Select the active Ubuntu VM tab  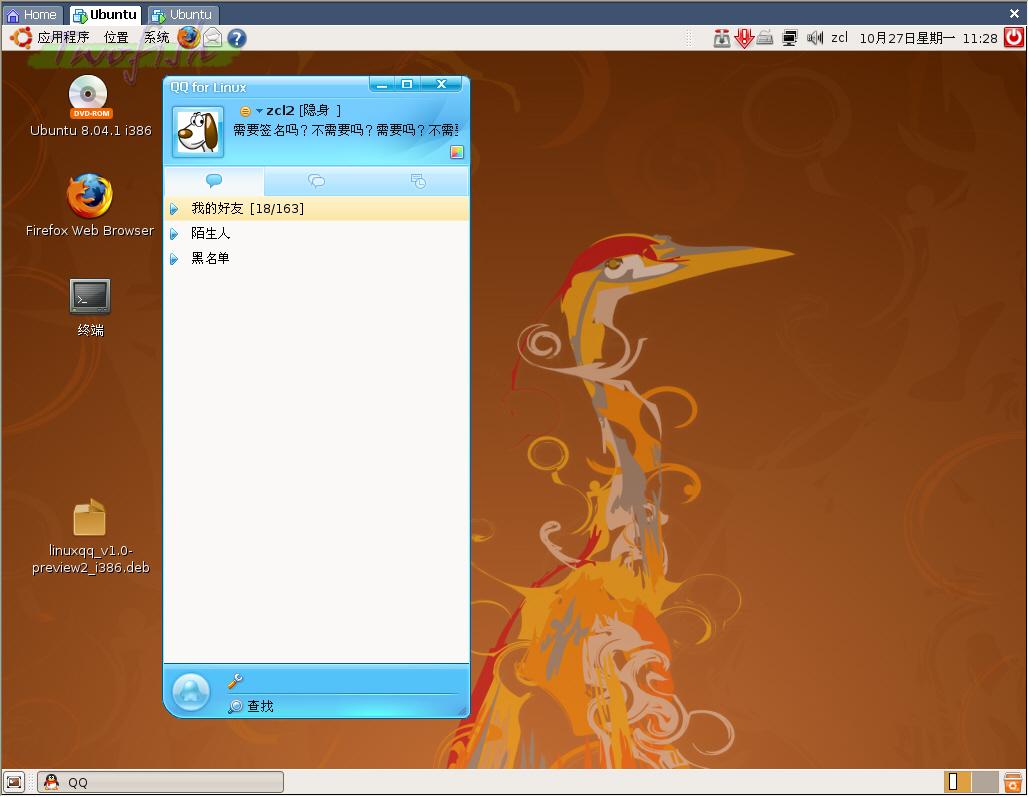click(105, 14)
